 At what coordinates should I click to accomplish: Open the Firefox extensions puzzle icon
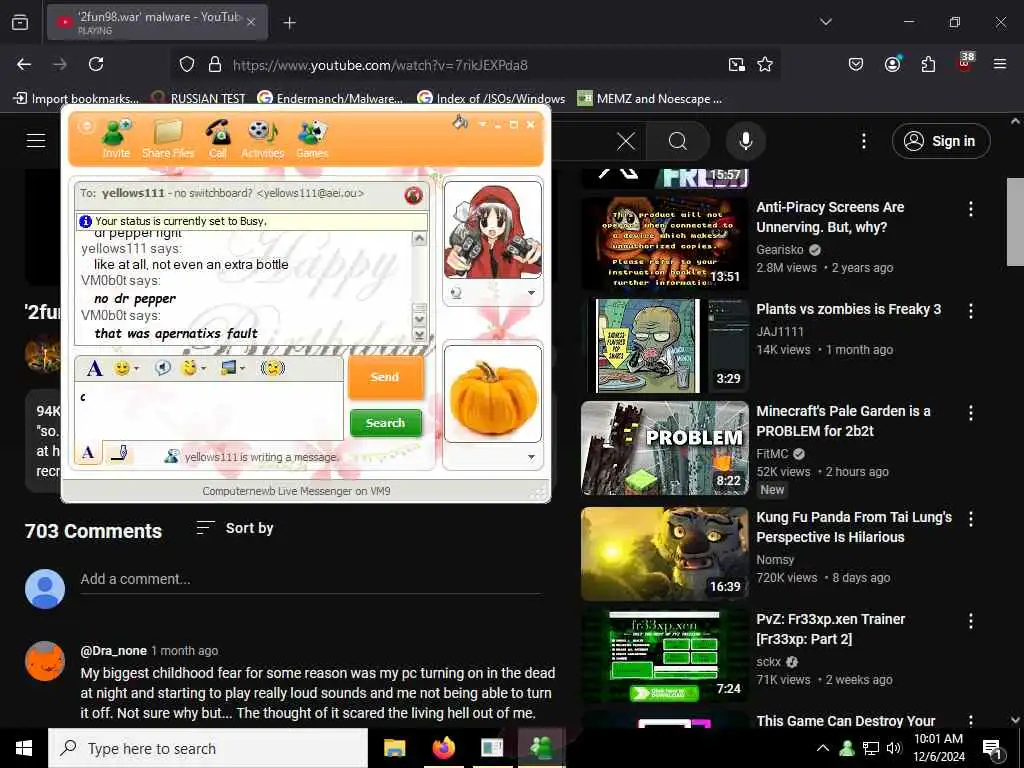(928, 64)
